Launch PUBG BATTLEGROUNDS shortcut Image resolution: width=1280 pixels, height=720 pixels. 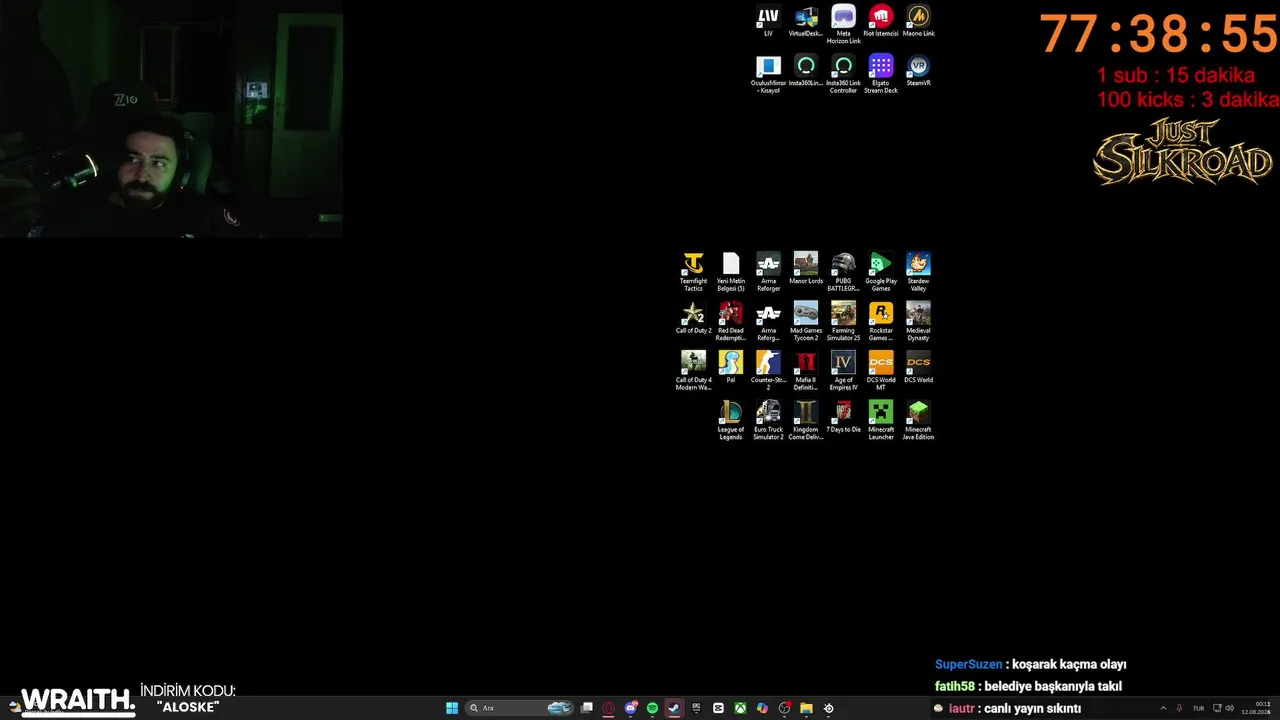(843, 272)
